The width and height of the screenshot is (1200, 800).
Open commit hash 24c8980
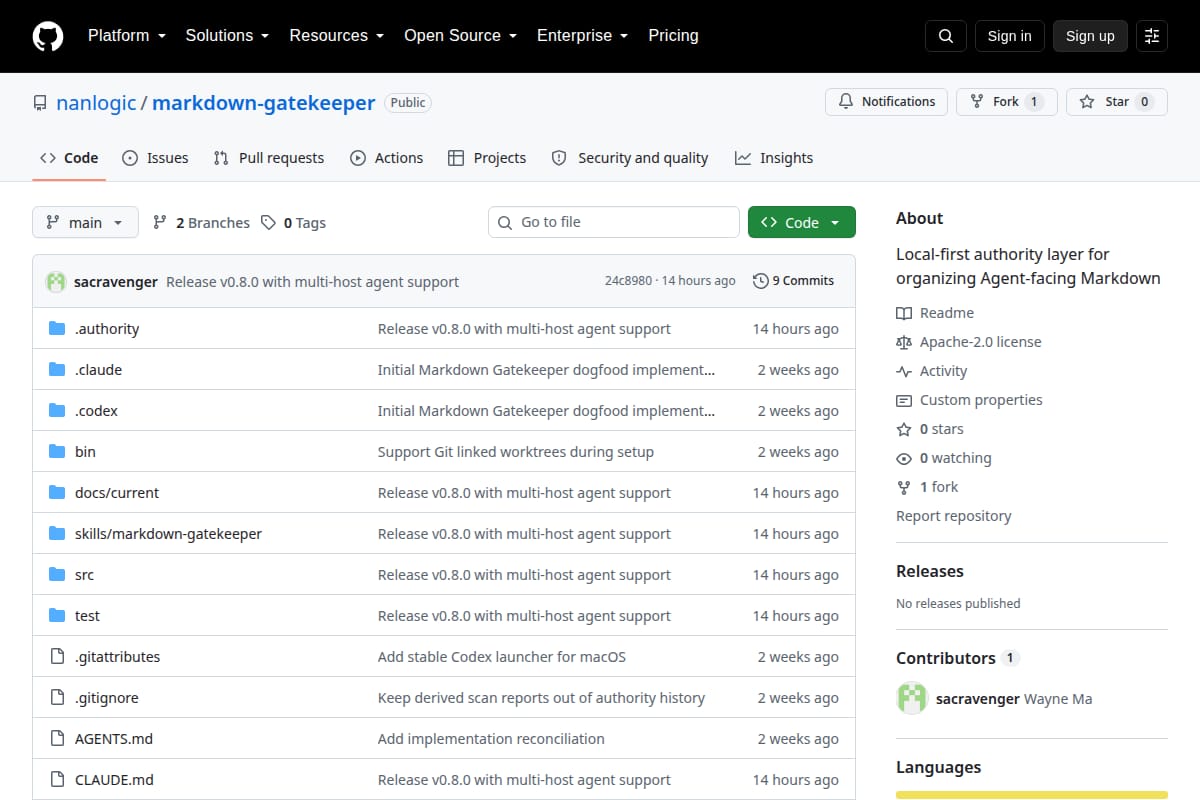coord(628,281)
